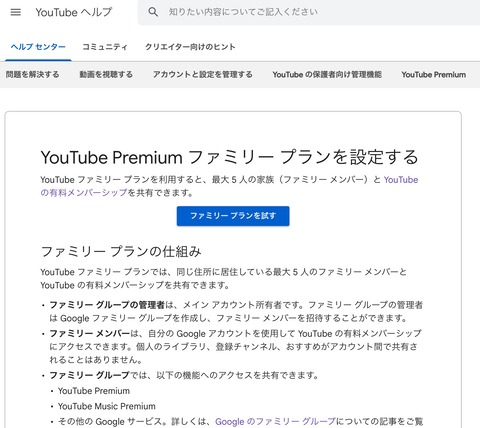This screenshot has width=480, height=428.
Task: Click the search magnifier icon
Action: tap(153, 12)
